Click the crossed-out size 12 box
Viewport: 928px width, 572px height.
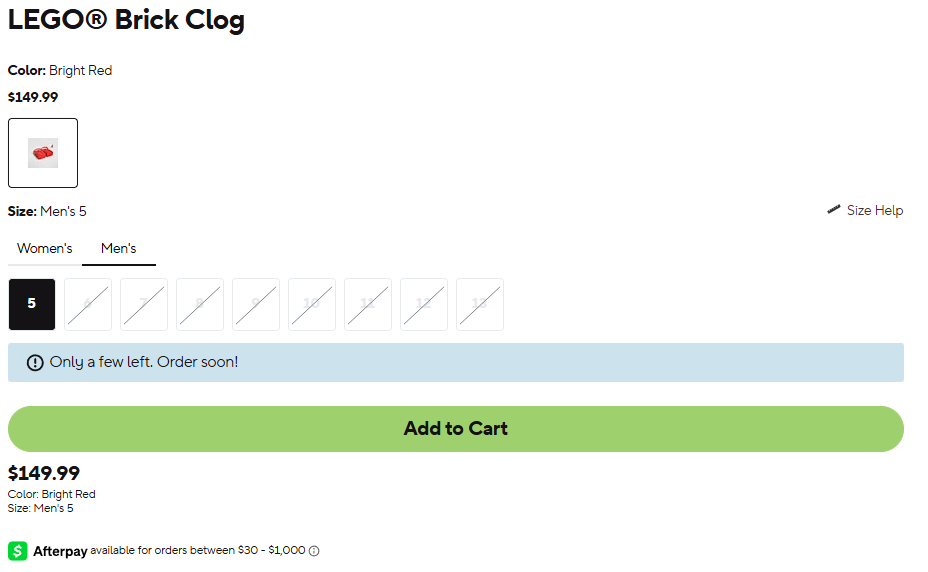424,304
